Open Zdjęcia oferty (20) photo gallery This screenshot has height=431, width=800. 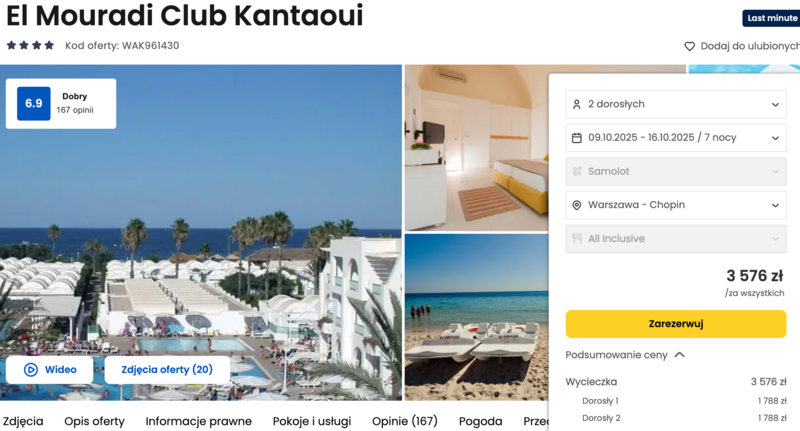click(167, 370)
